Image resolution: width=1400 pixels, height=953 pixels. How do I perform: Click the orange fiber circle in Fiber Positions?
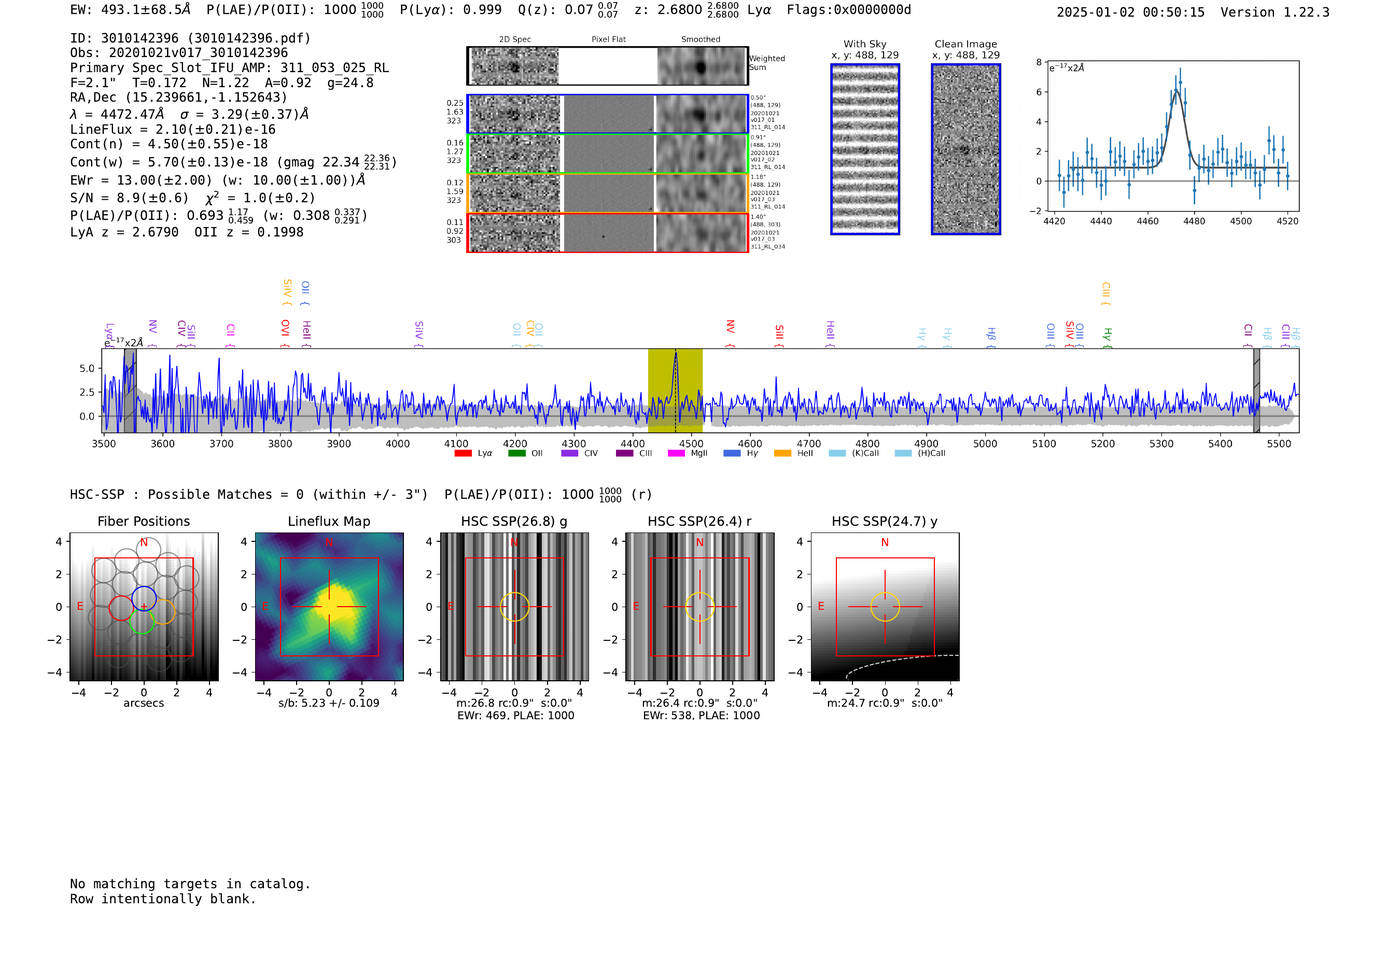coord(164,612)
